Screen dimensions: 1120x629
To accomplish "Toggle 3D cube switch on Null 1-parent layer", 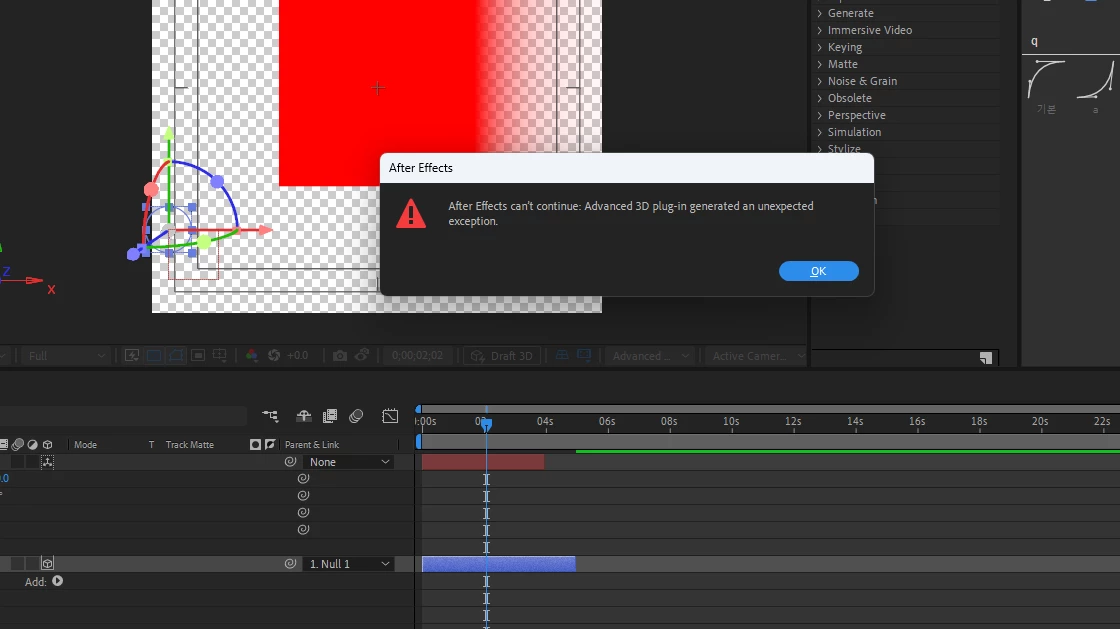I will [47, 563].
